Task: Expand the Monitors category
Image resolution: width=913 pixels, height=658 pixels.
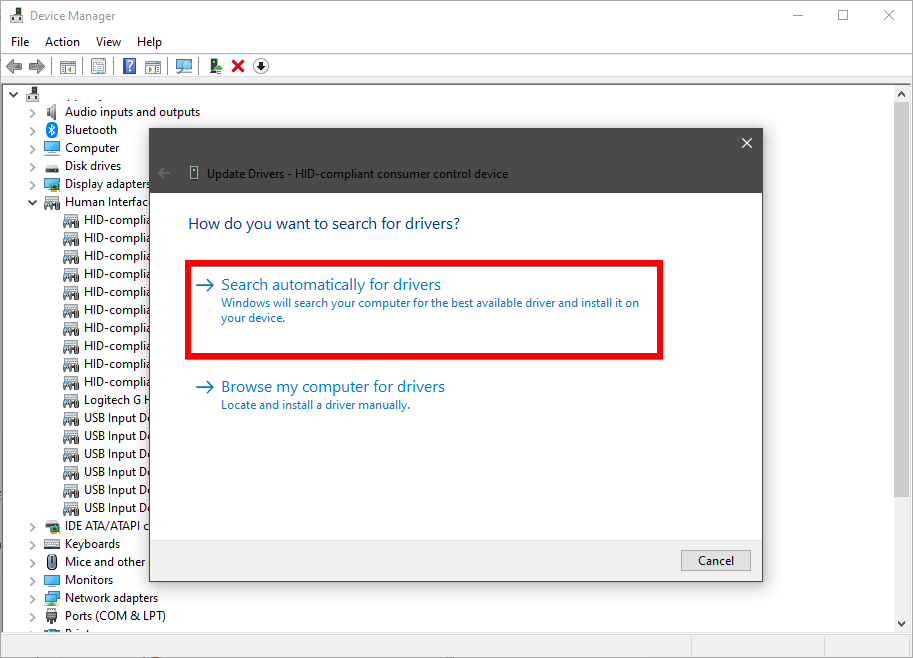Action: click(32, 580)
